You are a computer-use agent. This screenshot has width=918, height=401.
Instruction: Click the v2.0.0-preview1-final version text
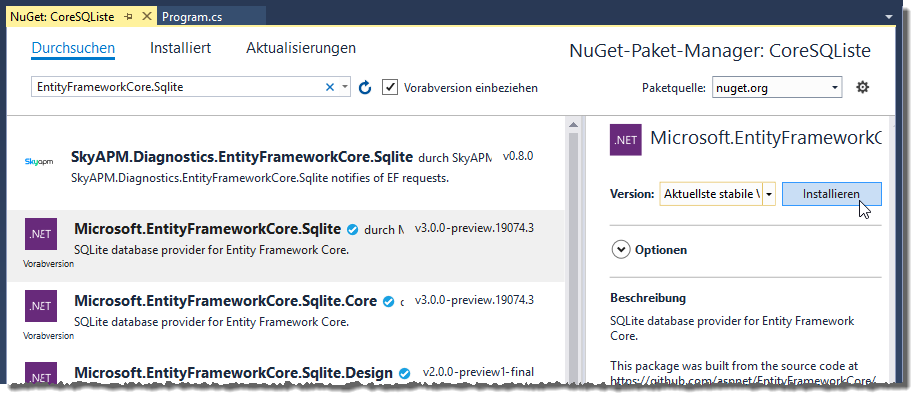point(478,372)
